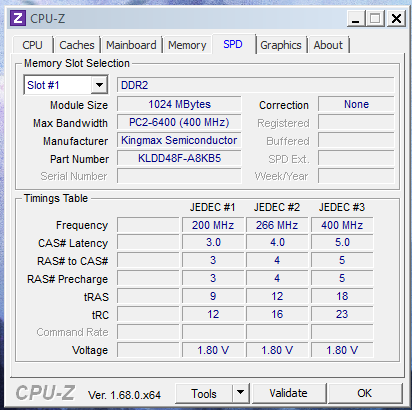Click the Tools button
This screenshot has height=410, width=412.
pos(204,393)
